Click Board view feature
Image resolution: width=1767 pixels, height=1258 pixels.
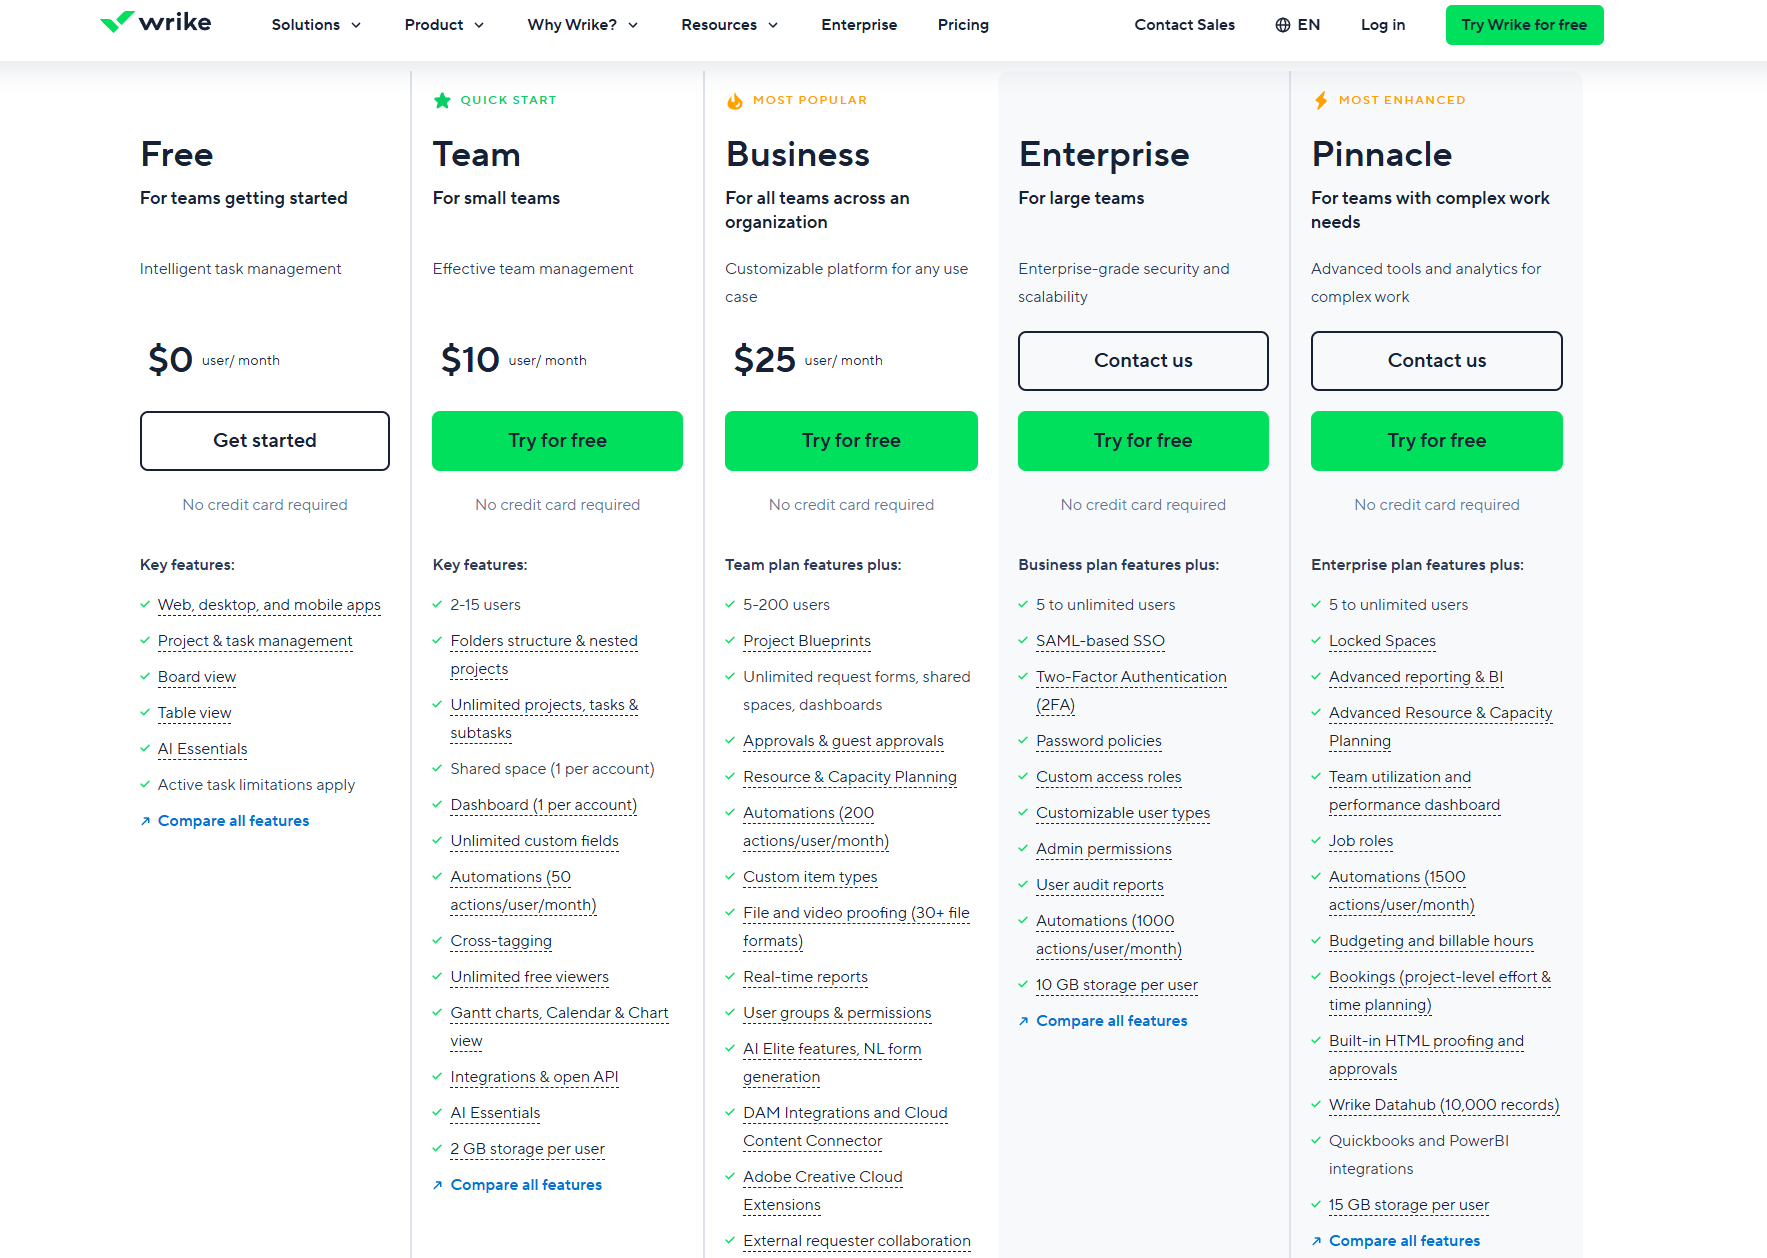pos(197,677)
